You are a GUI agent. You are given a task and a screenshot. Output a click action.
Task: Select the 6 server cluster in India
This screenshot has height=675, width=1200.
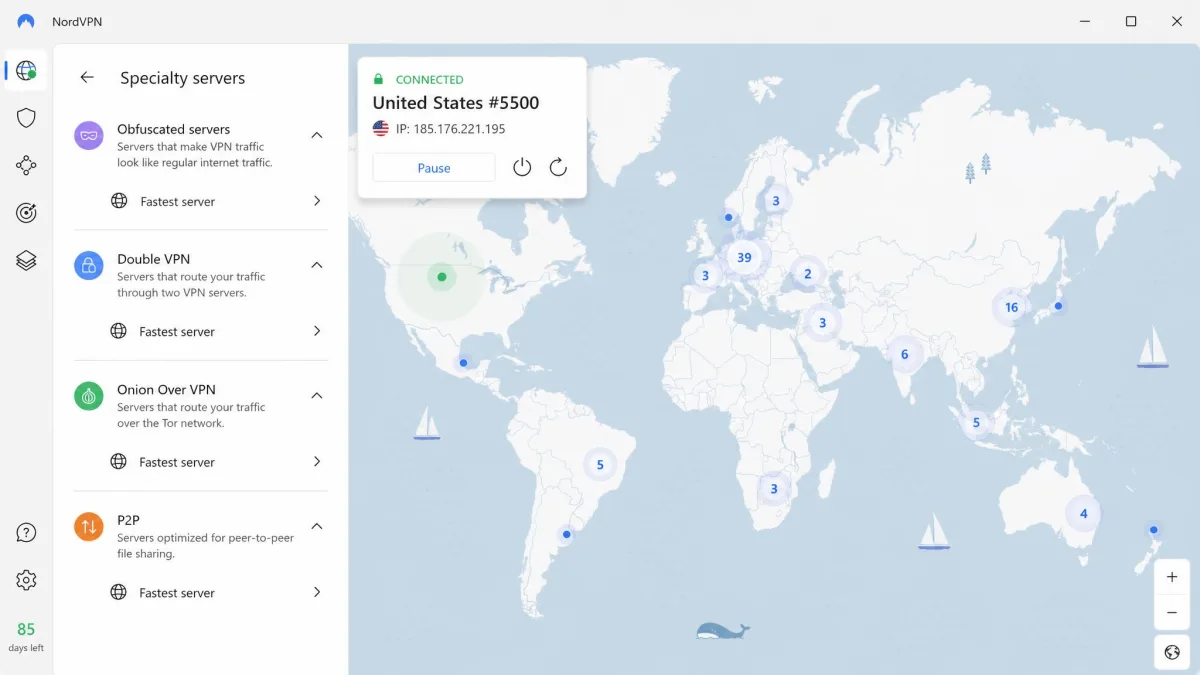coord(905,354)
